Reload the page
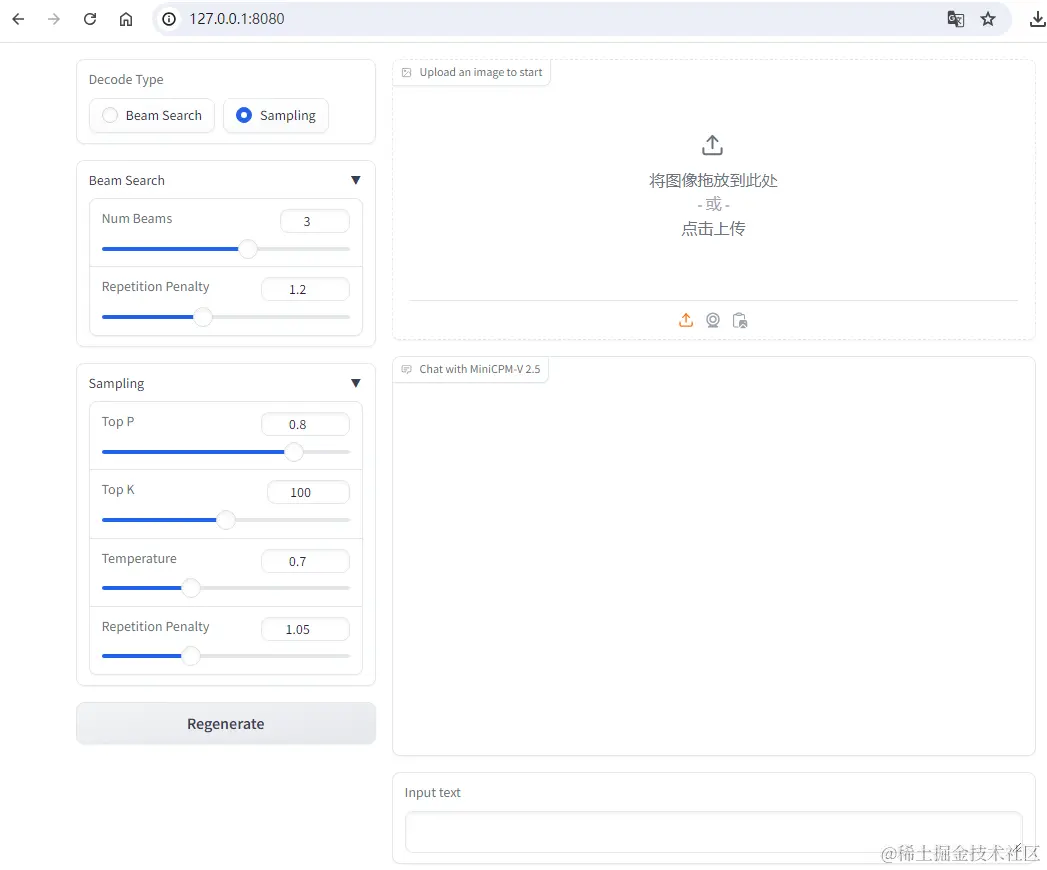The width and height of the screenshot is (1047, 870). coord(89,19)
